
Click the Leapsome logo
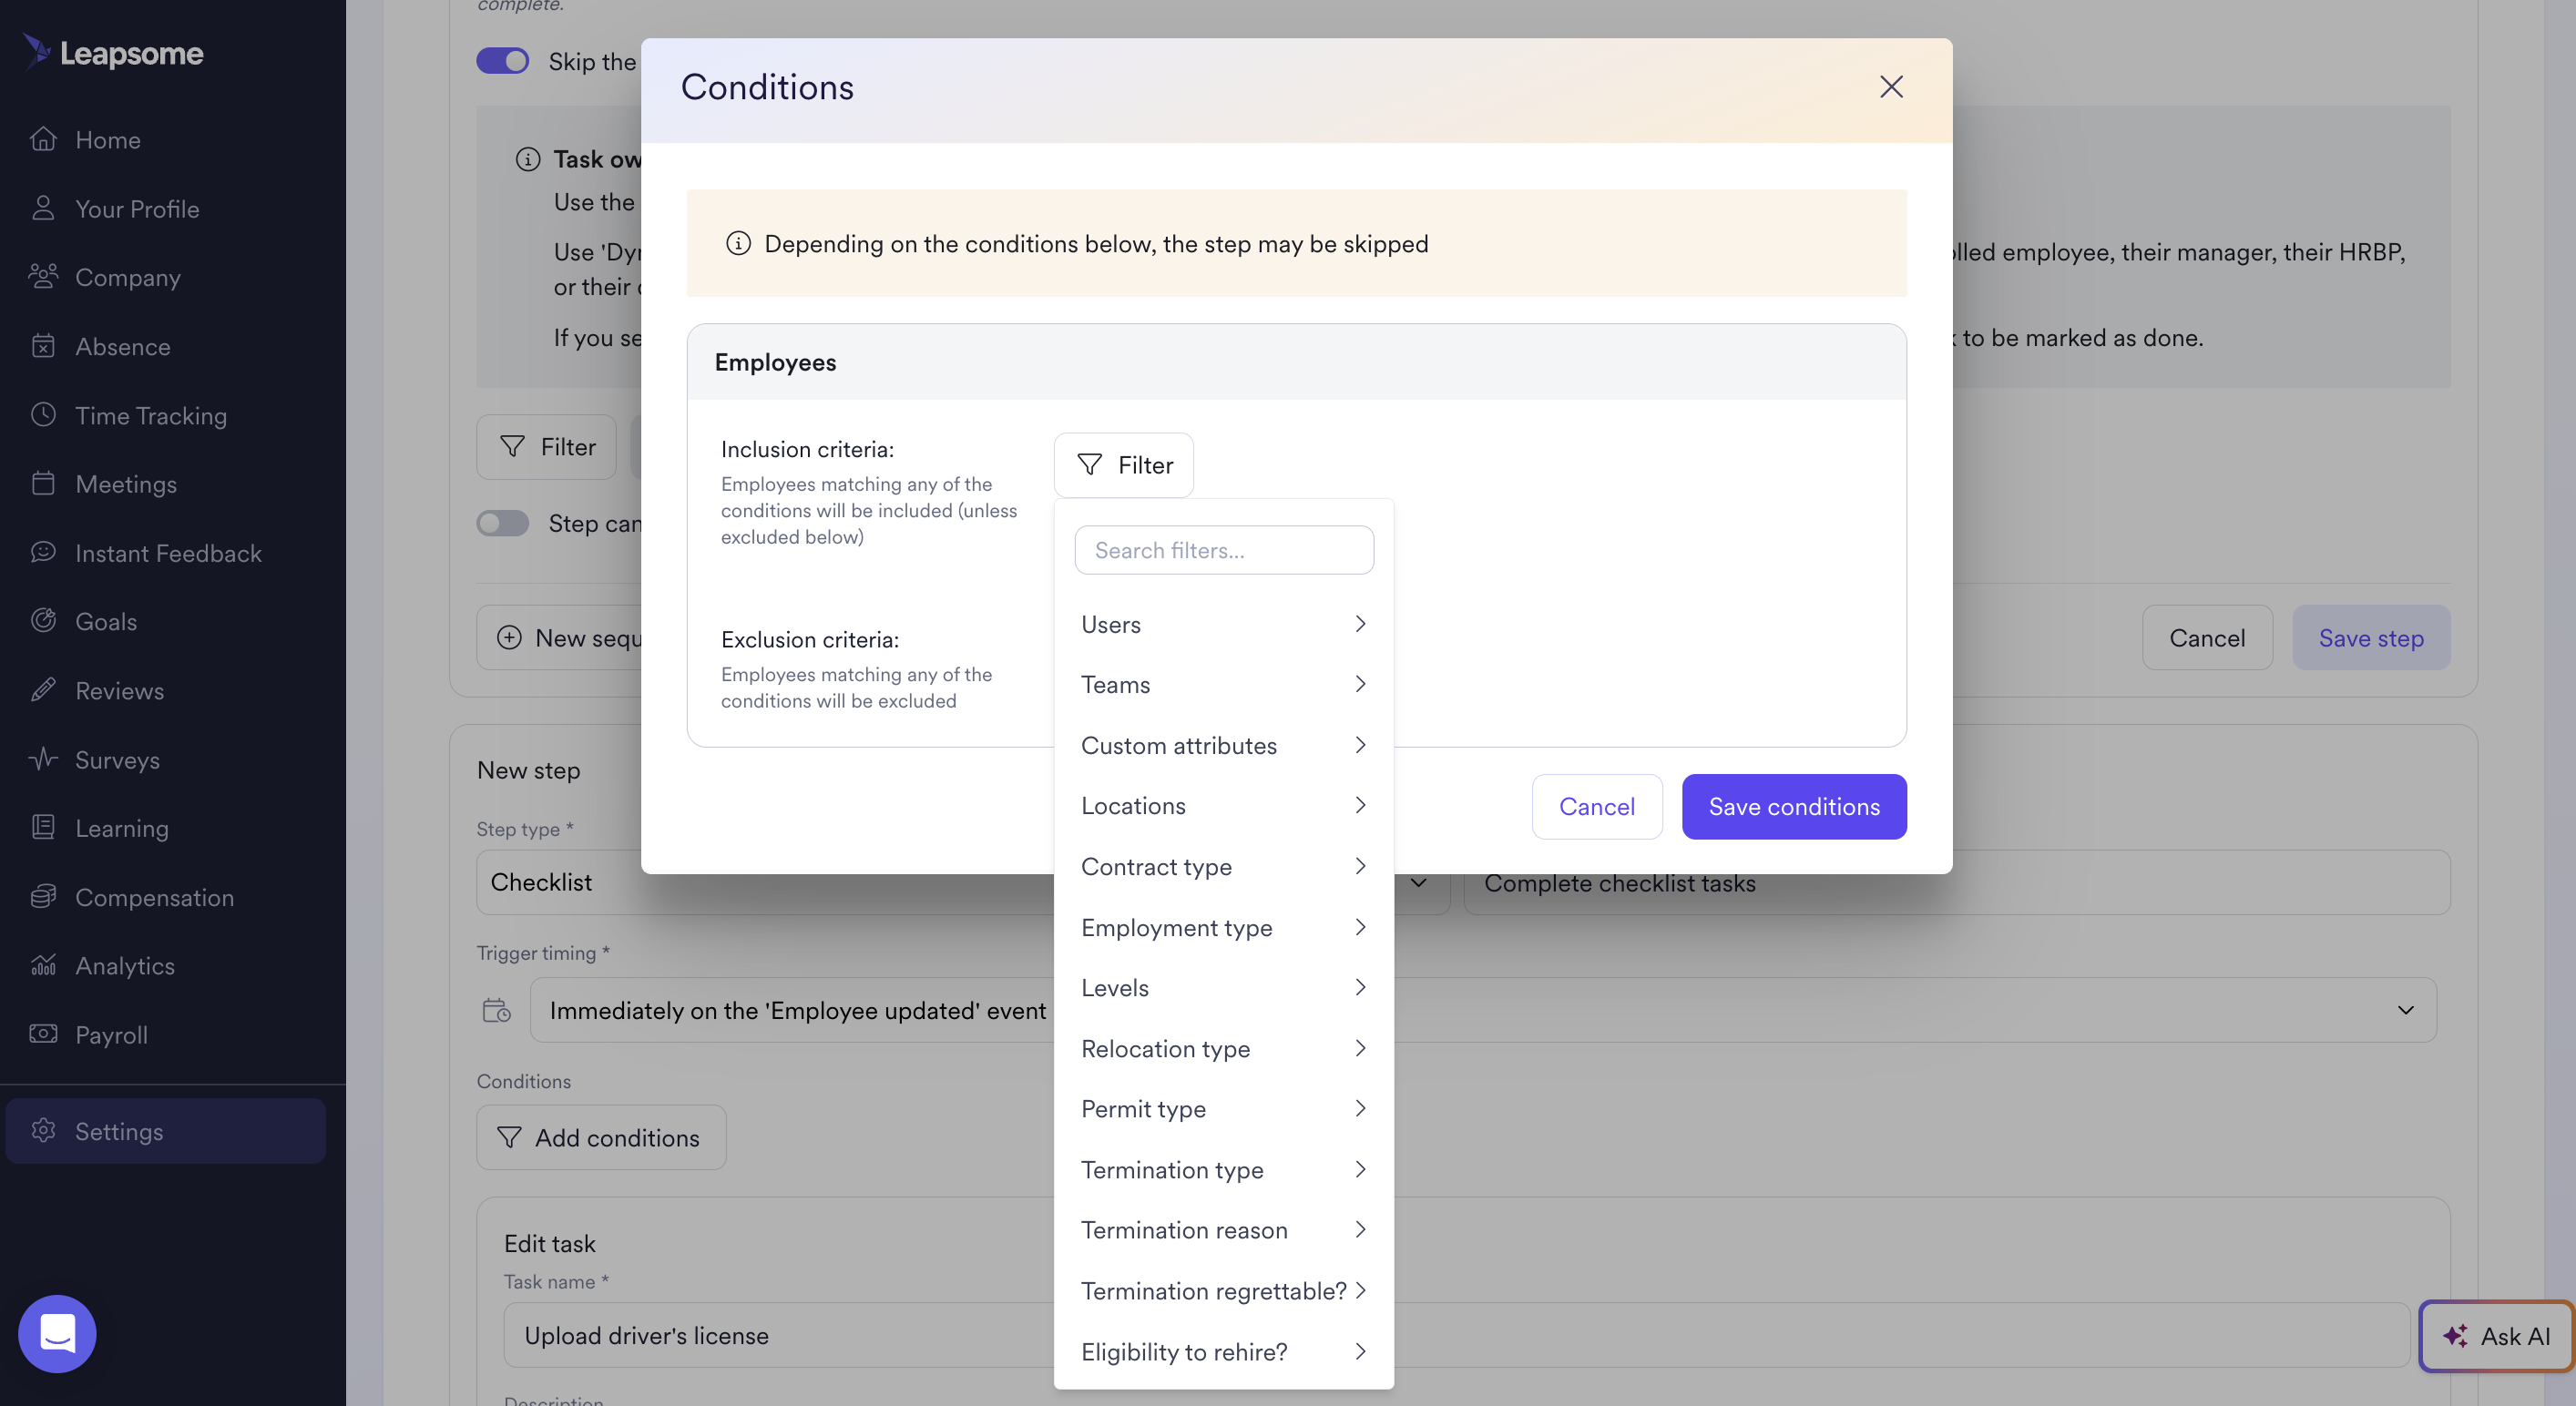tap(113, 52)
